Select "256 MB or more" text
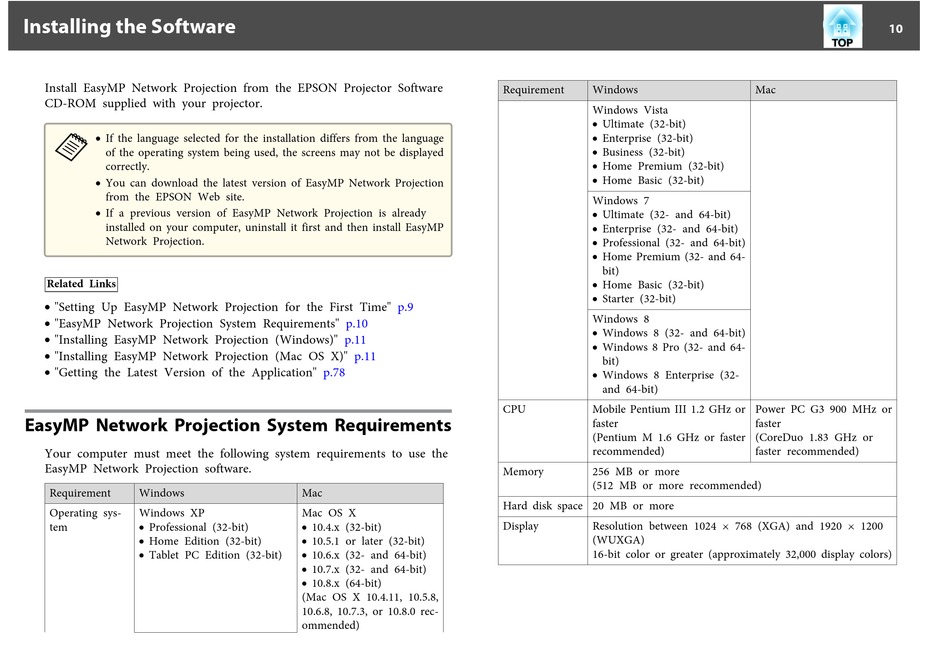Screen dimensions: 950x660 point(636,472)
